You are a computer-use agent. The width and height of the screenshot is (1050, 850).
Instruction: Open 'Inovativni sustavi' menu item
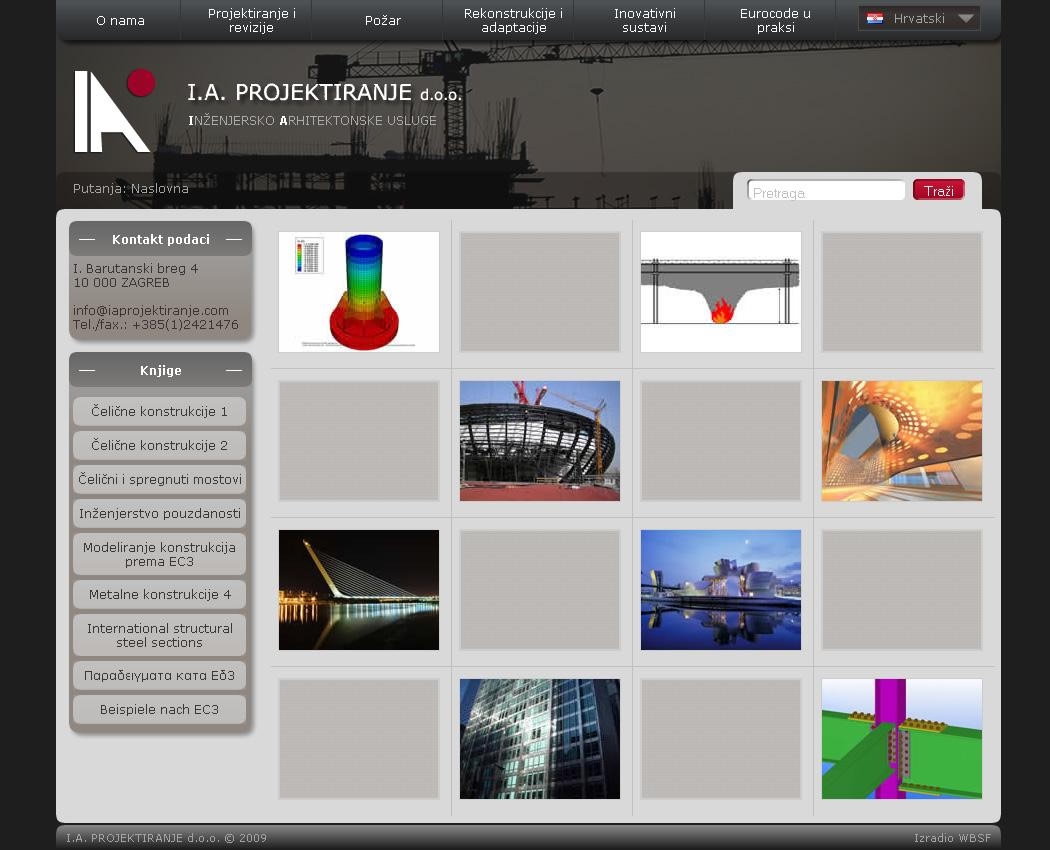click(644, 21)
